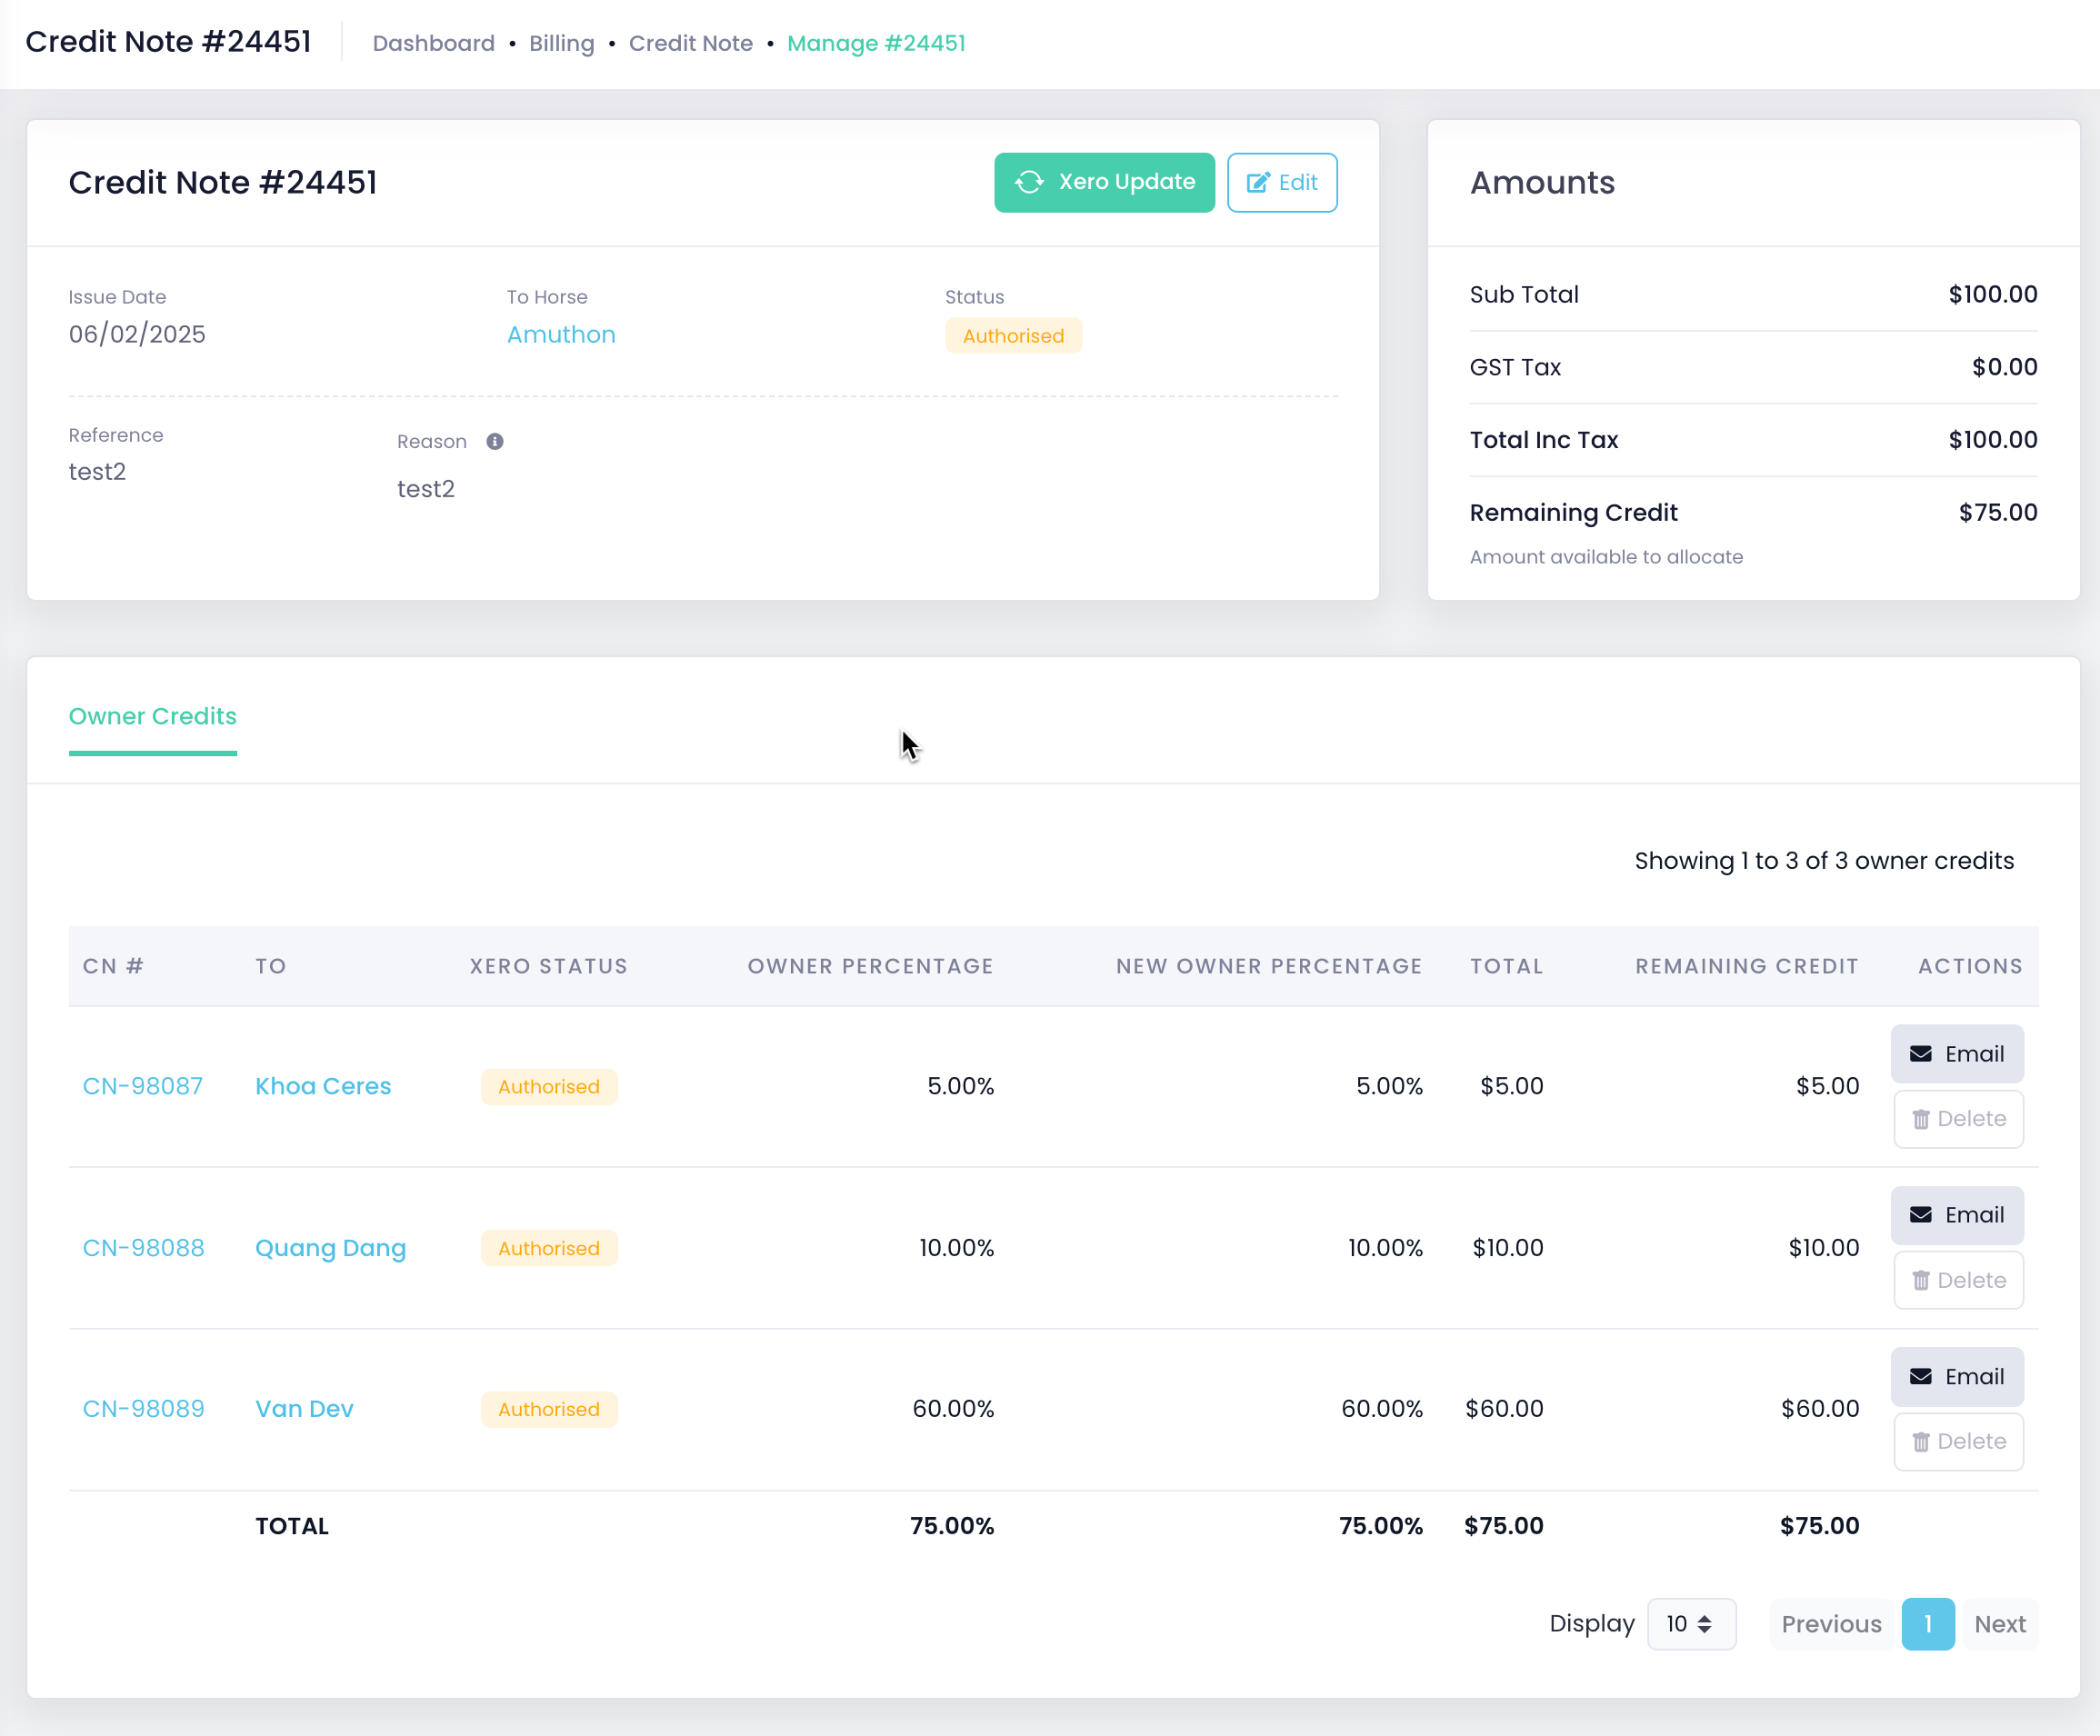Viewport: 2100px width, 1736px height.
Task: Click the Edit pencil icon button
Action: pyautogui.click(x=1258, y=182)
